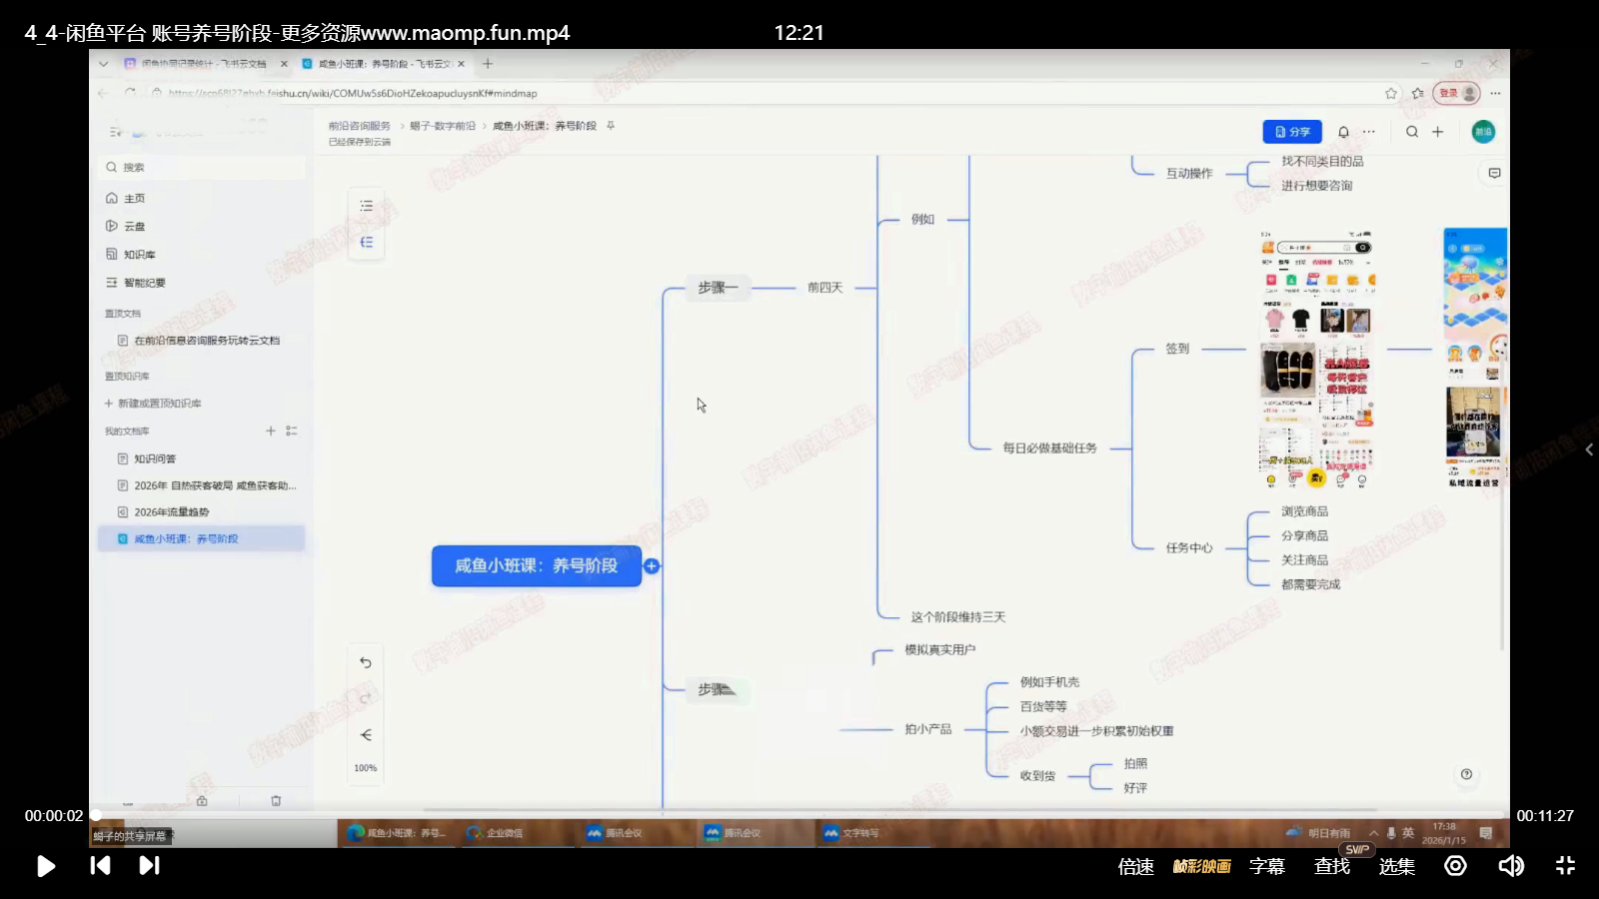Toggle subtitles with 字幕

coord(1266,866)
